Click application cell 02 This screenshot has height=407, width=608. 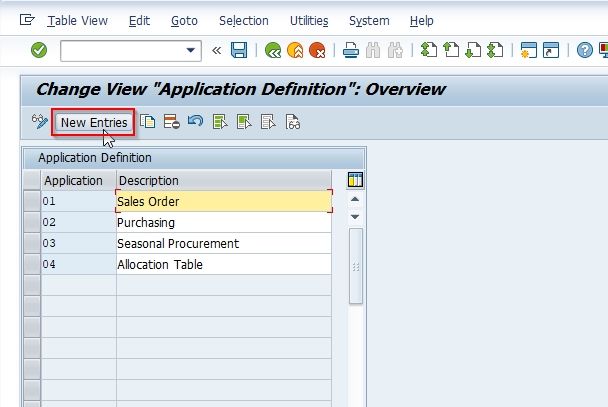click(x=78, y=222)
